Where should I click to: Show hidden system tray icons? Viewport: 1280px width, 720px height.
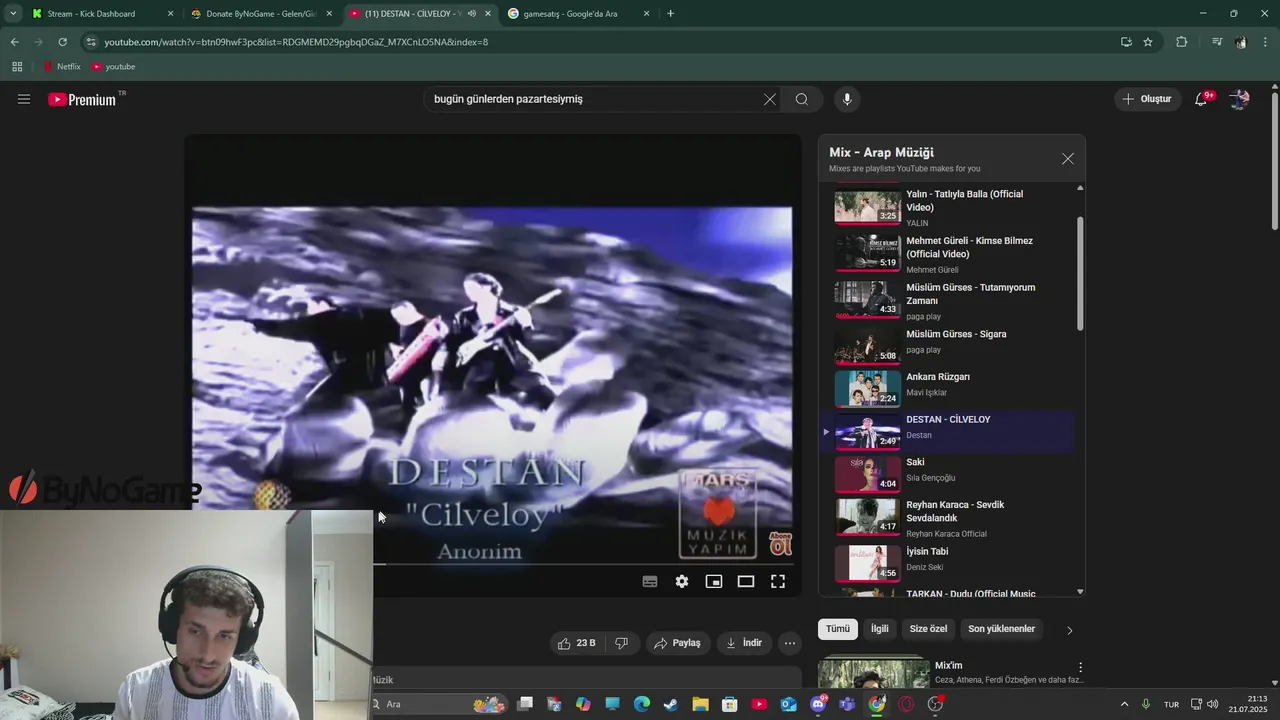pyautogui.click(x=1124, y=704)
